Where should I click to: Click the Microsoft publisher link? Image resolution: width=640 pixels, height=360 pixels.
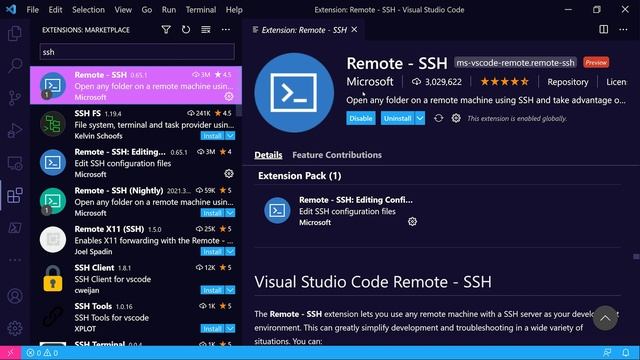tap(370, 82)
